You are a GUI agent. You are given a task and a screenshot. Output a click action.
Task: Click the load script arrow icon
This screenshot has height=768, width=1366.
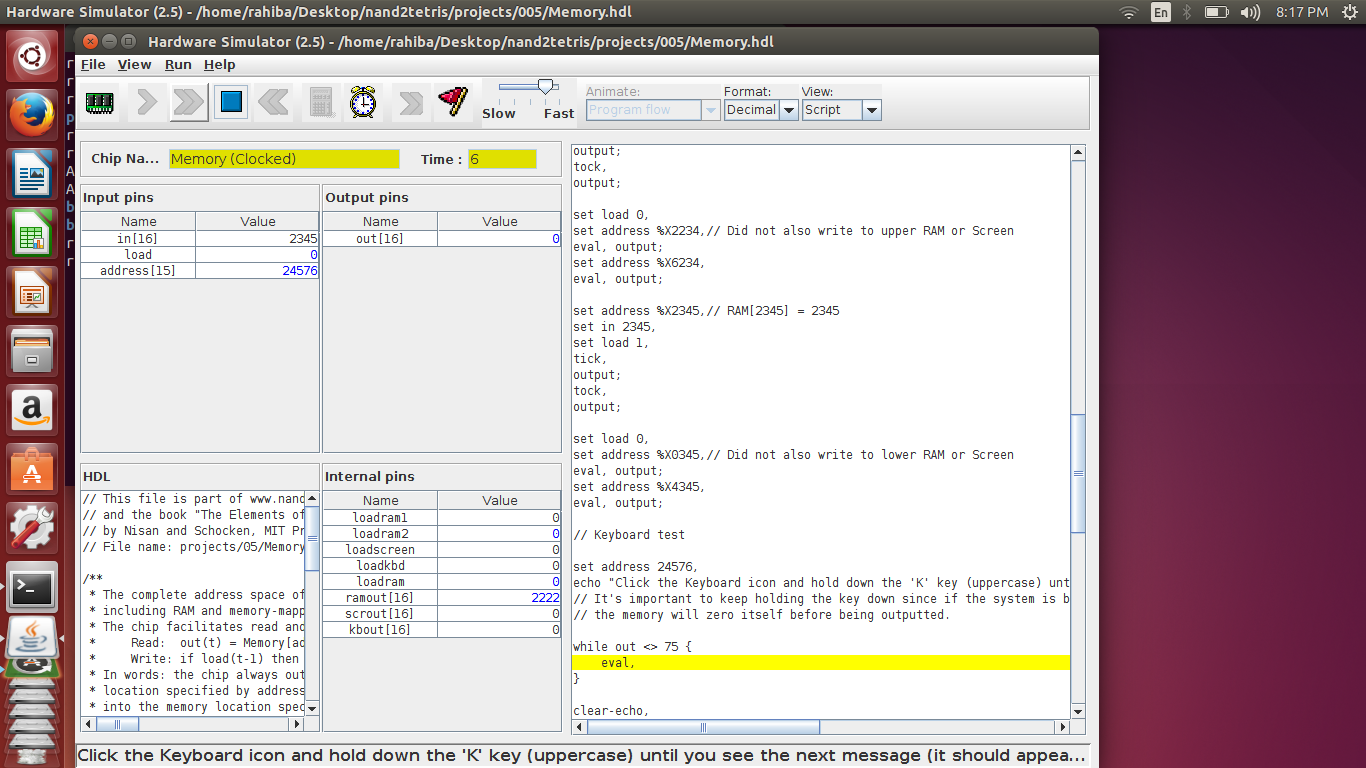[410, 102]
